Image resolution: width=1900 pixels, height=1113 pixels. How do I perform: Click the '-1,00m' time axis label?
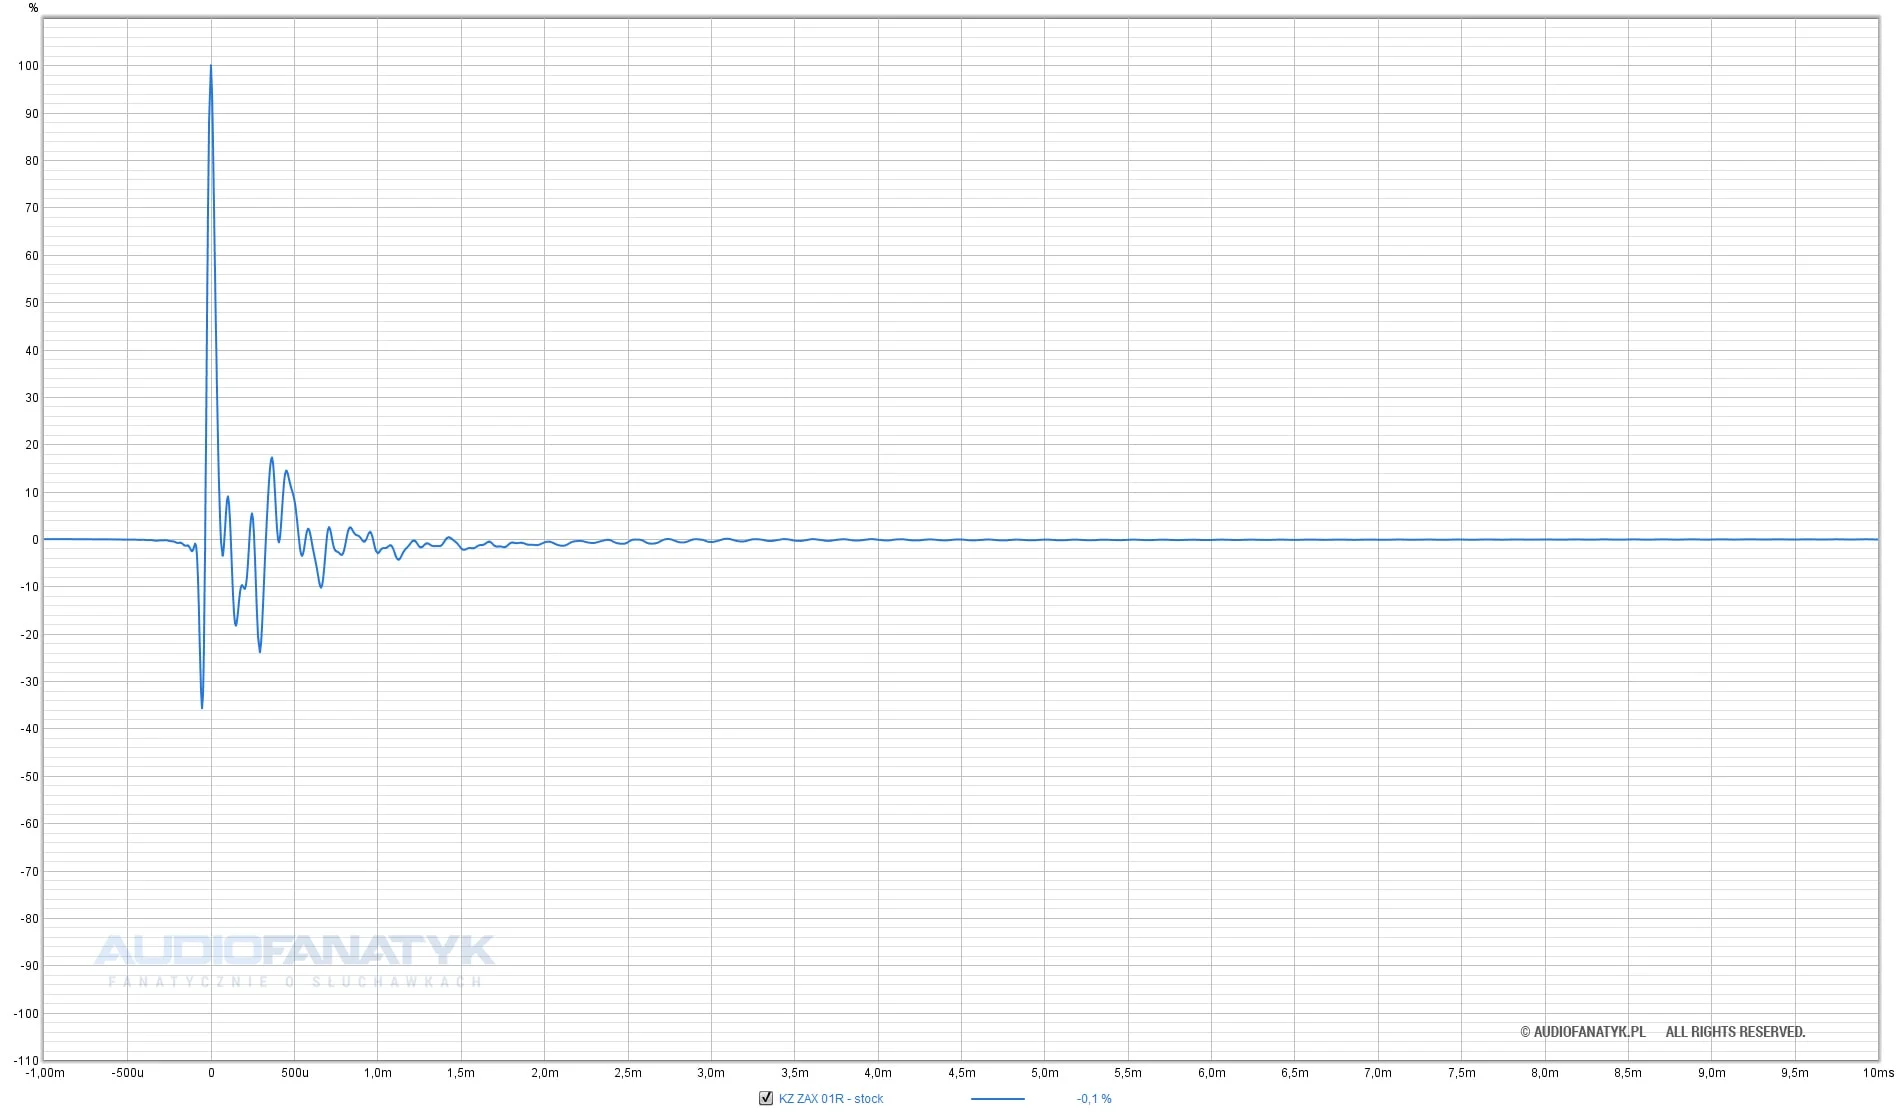(x=44, y=1073)
